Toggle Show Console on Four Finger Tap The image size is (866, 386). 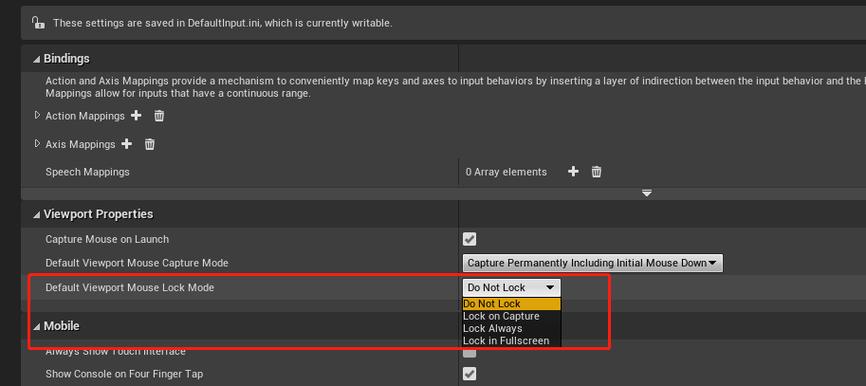coord(469,374)
